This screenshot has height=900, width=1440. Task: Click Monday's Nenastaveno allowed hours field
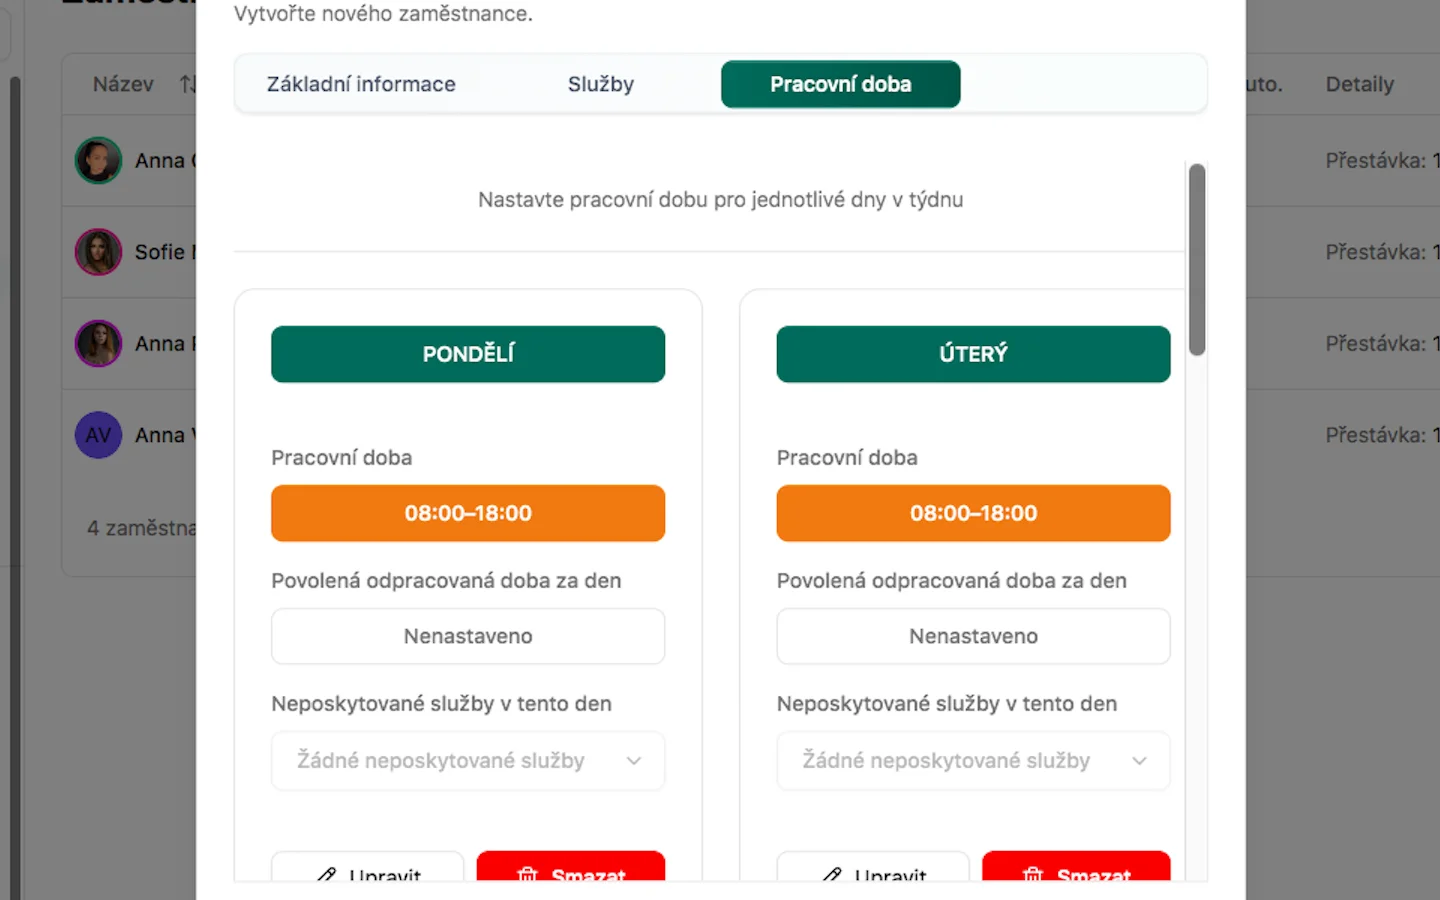tap(467, 636)
